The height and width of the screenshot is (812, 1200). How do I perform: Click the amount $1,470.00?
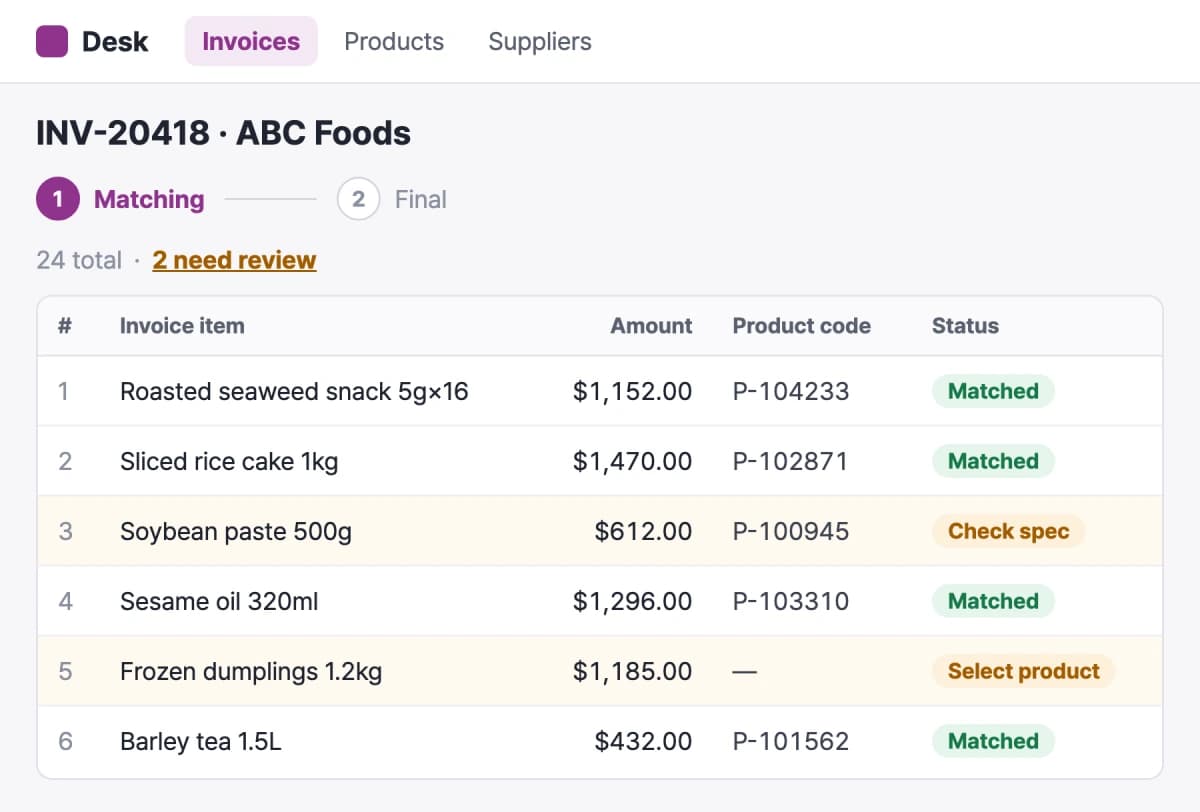632,461
